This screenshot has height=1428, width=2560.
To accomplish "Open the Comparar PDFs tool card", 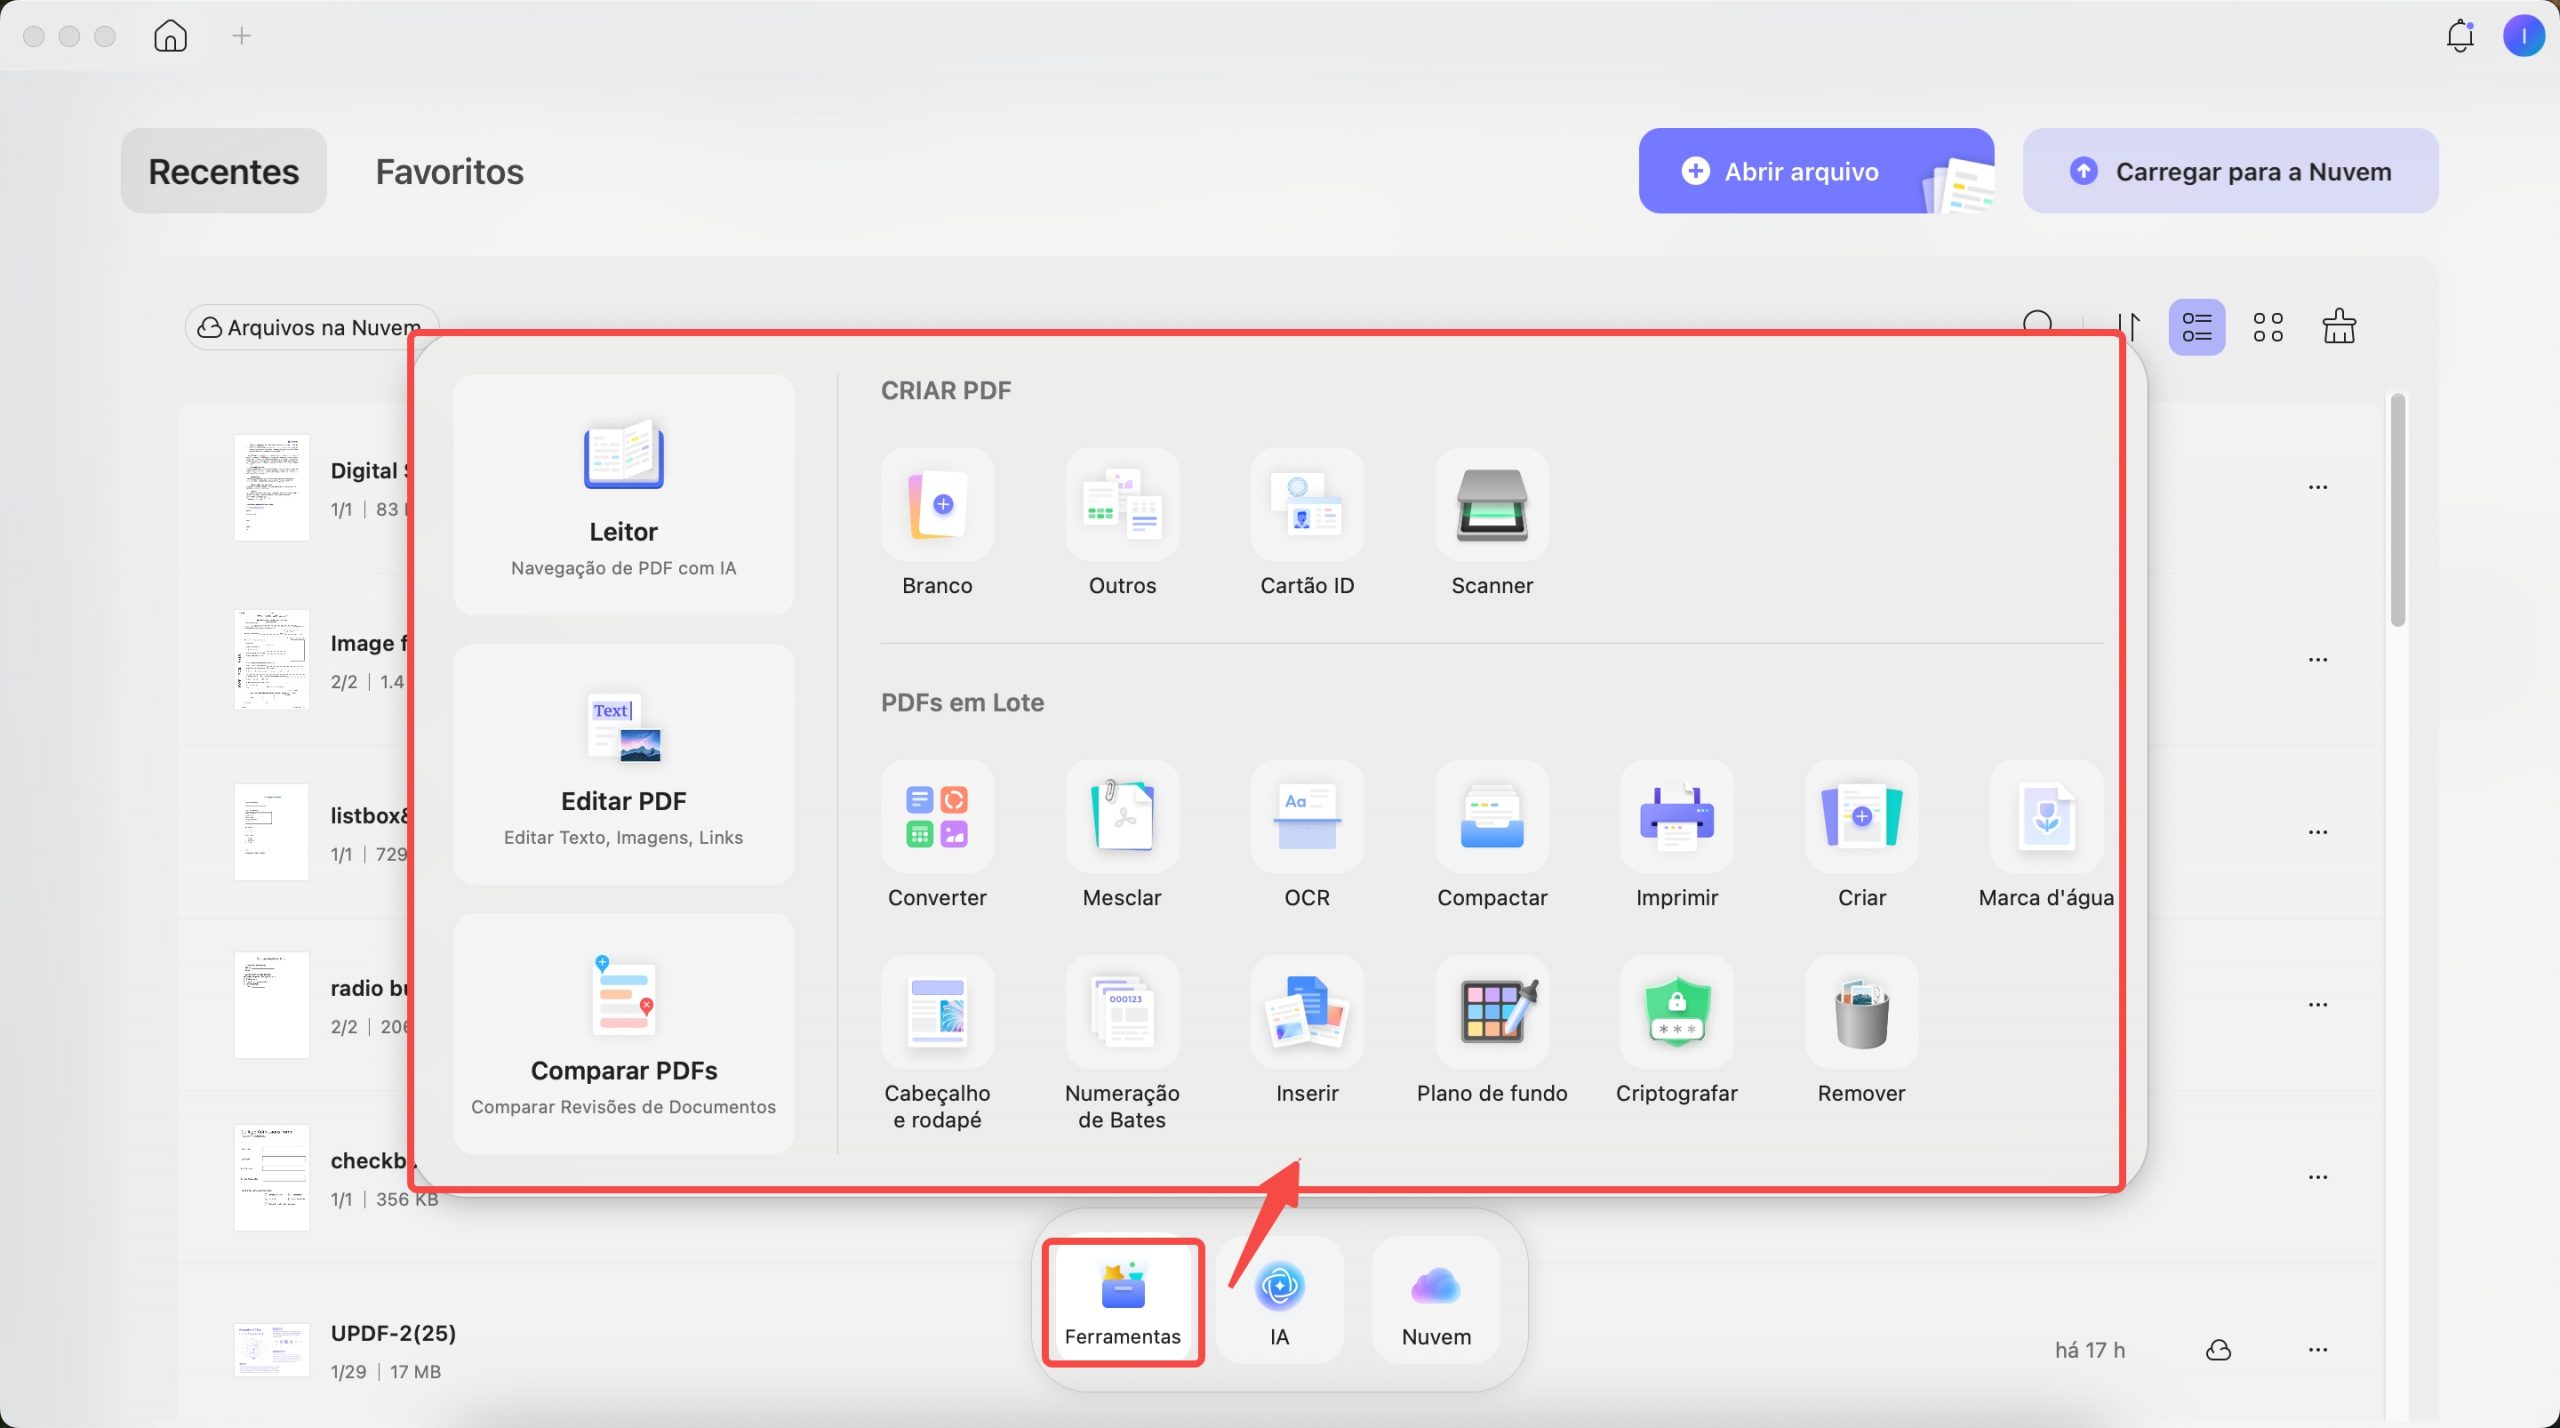I will (623, 1033).
